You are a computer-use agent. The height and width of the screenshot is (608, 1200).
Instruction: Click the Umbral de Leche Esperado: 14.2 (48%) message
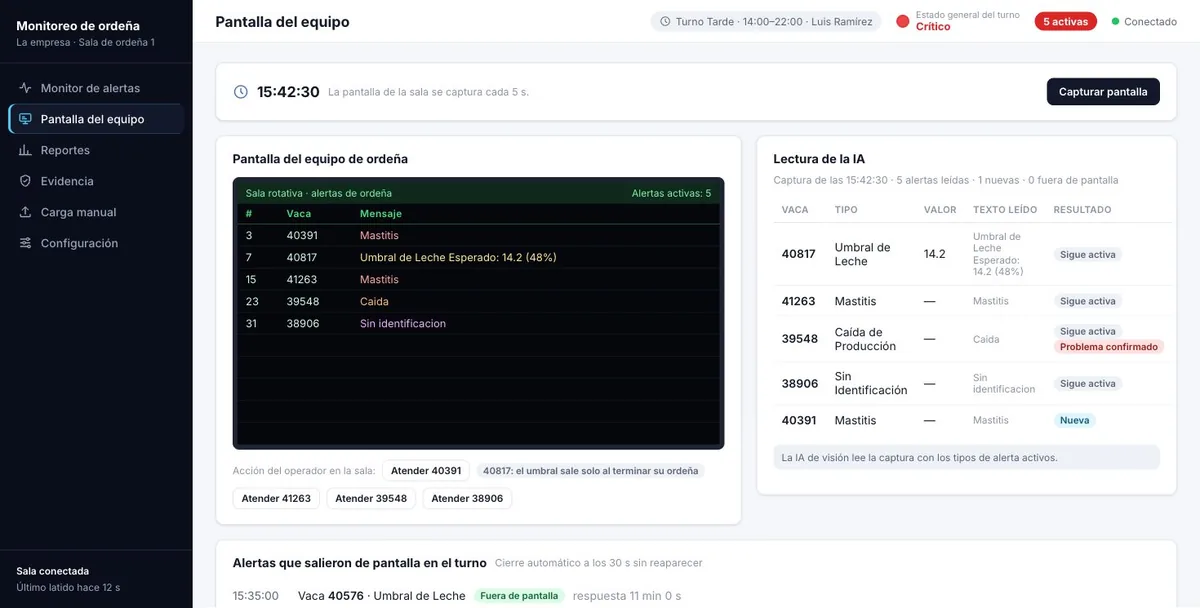pyautogui.click(x=458, y=257)
